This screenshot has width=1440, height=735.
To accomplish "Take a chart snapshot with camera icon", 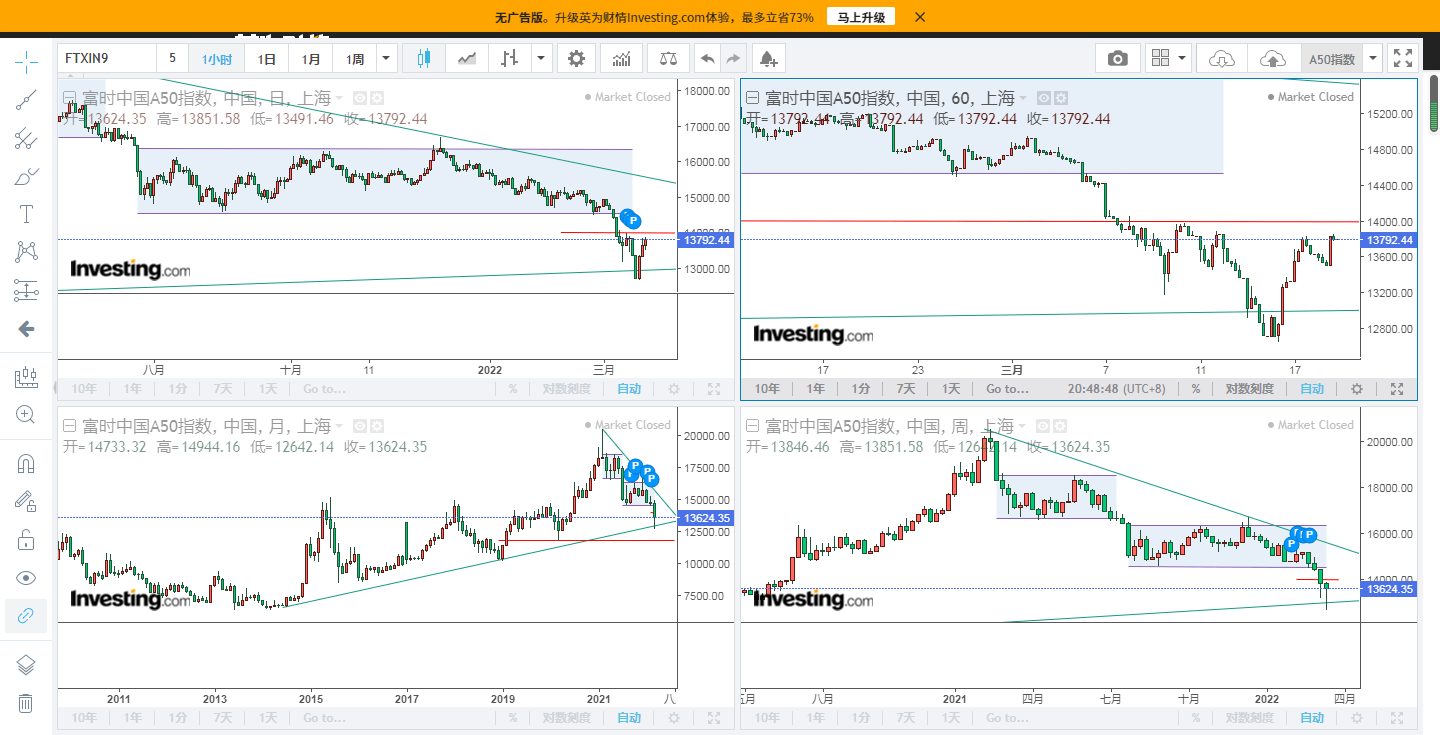I will point(1118,59).
